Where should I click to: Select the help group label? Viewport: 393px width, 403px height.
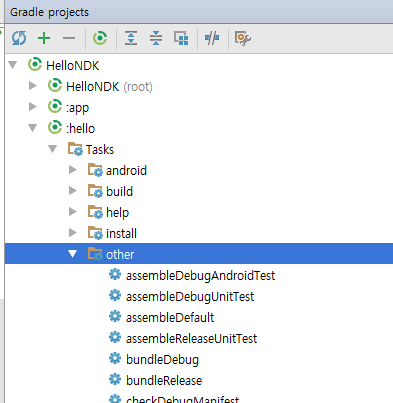[x=117, y=213]
